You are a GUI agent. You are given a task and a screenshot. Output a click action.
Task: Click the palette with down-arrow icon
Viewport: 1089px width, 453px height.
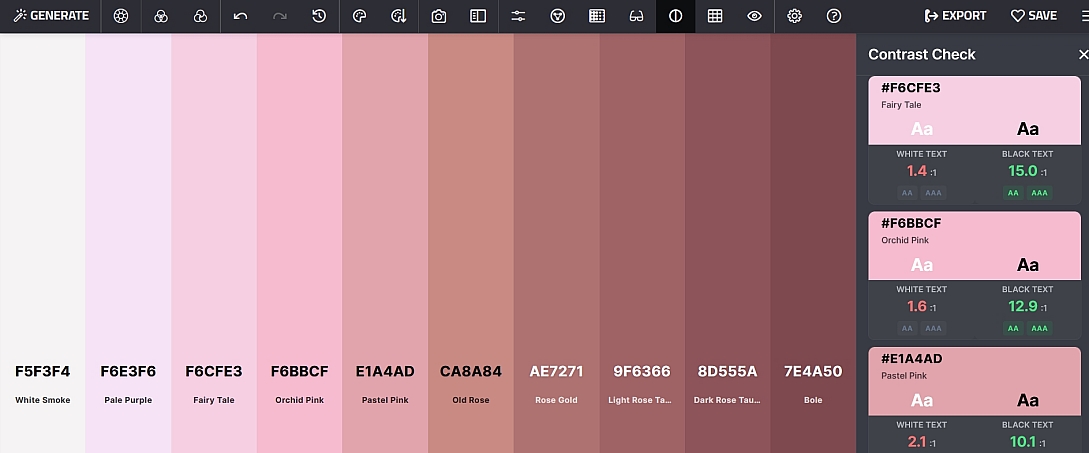point(399,16)
